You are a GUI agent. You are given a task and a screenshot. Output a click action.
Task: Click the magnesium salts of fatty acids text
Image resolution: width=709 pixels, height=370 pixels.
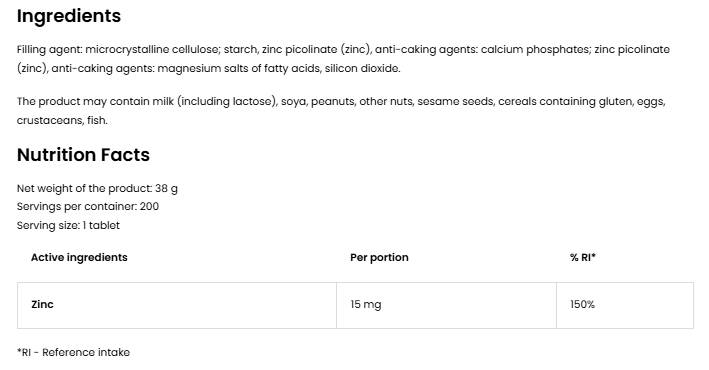coord(239,68)
